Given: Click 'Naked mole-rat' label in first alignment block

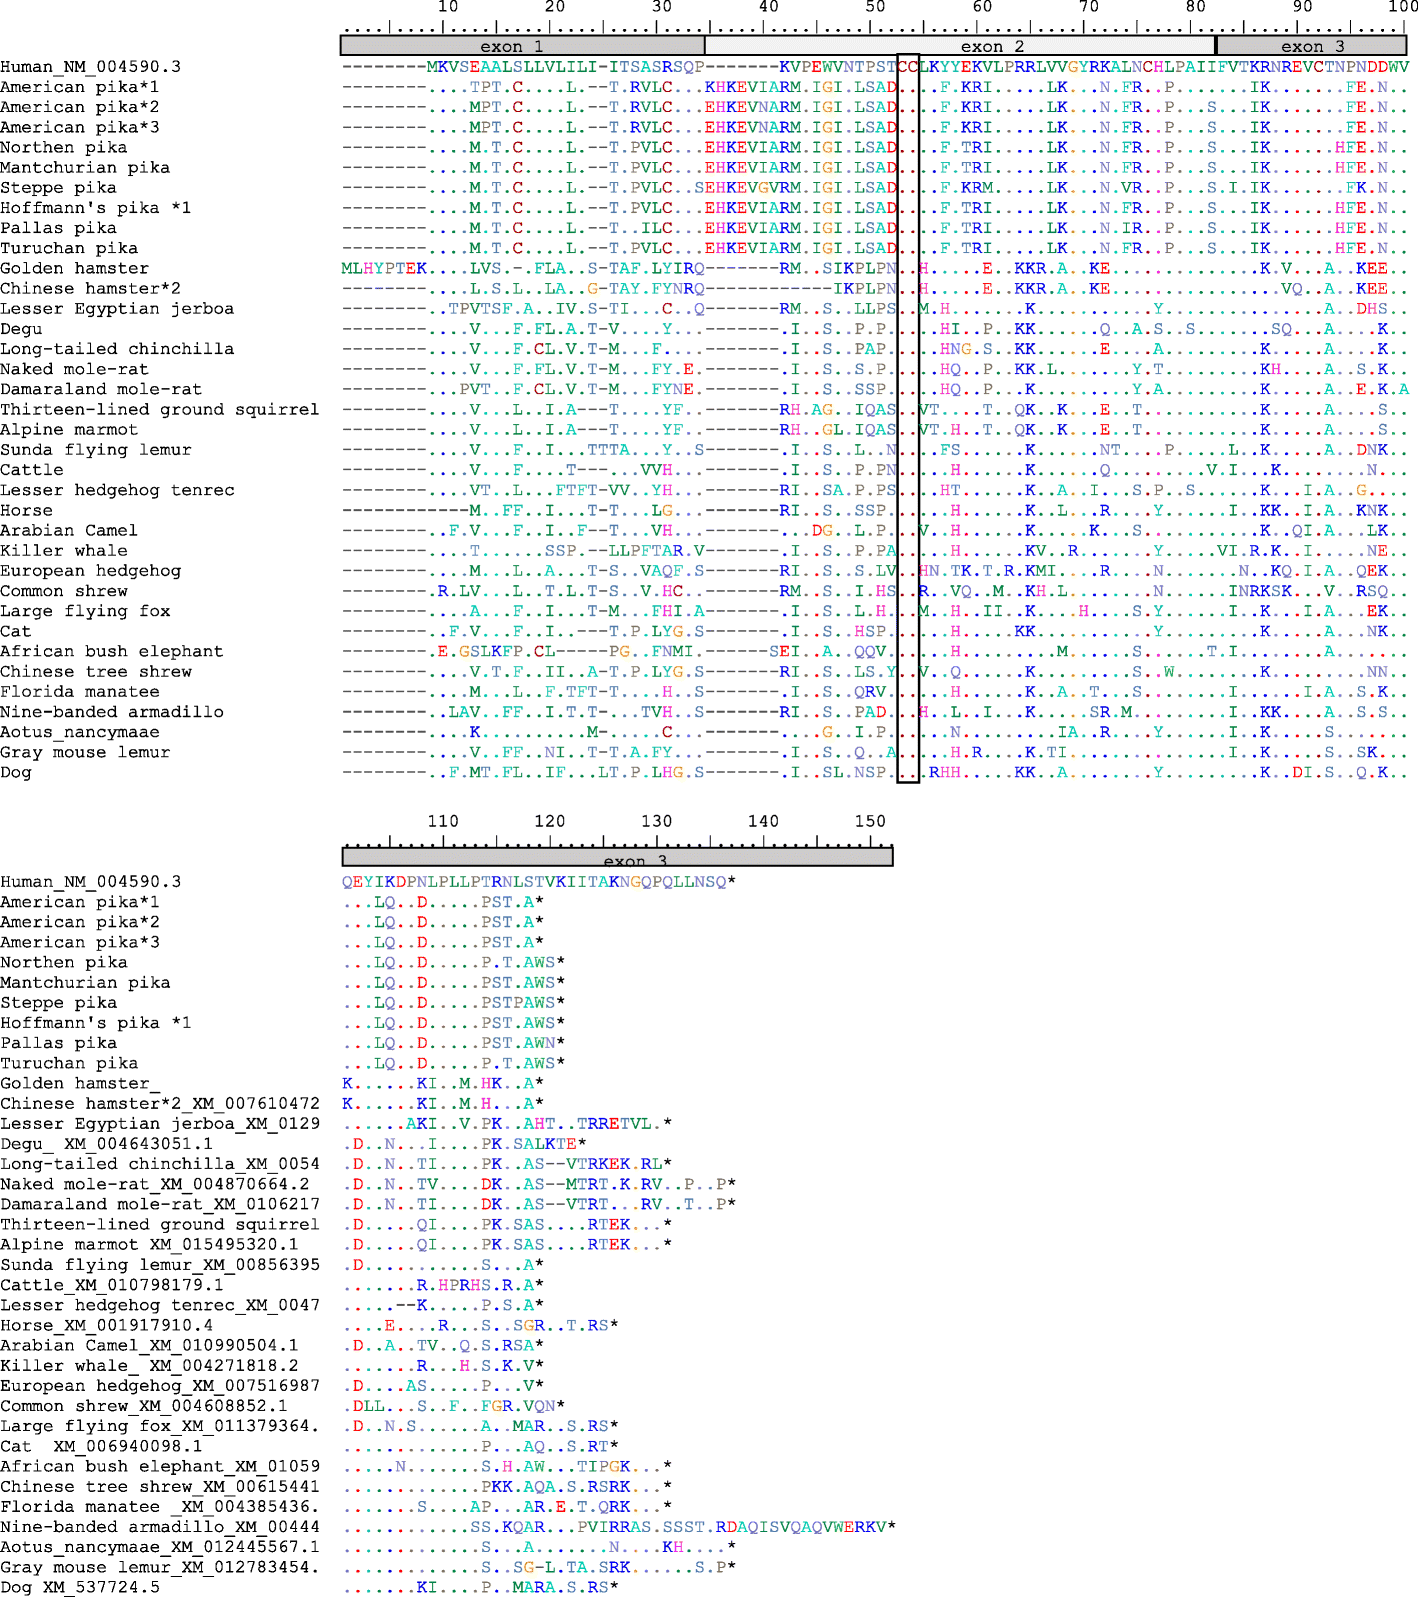Looking at the screenshot, I should tap(75, 369).
